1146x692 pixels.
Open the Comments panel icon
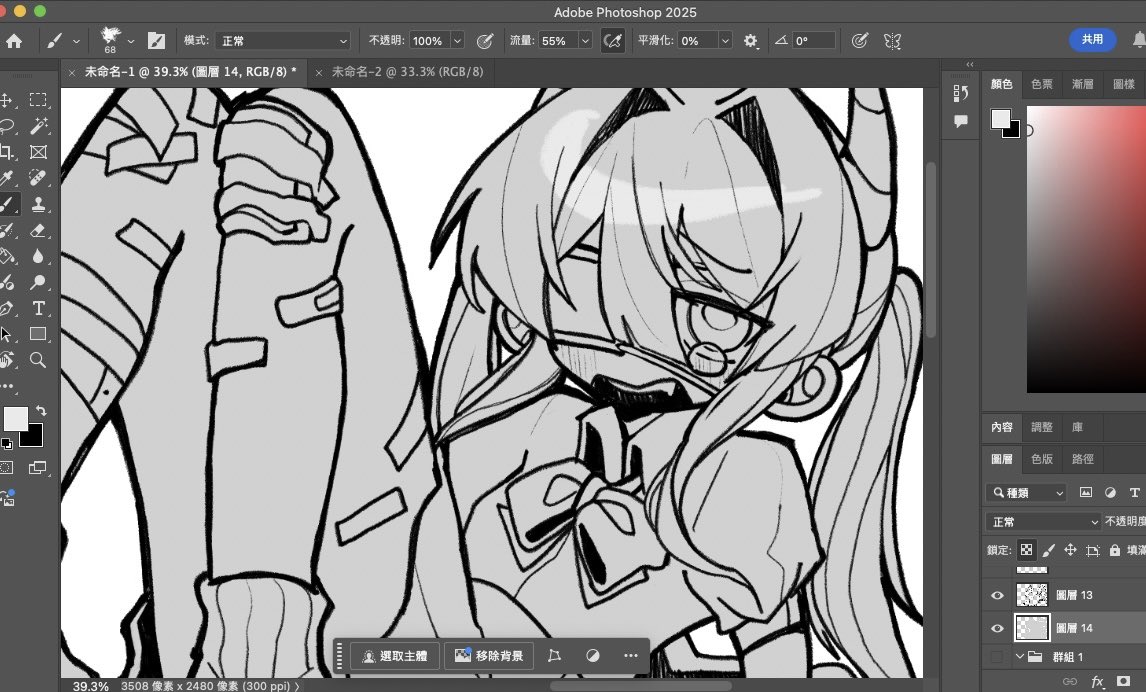[960, 121]
